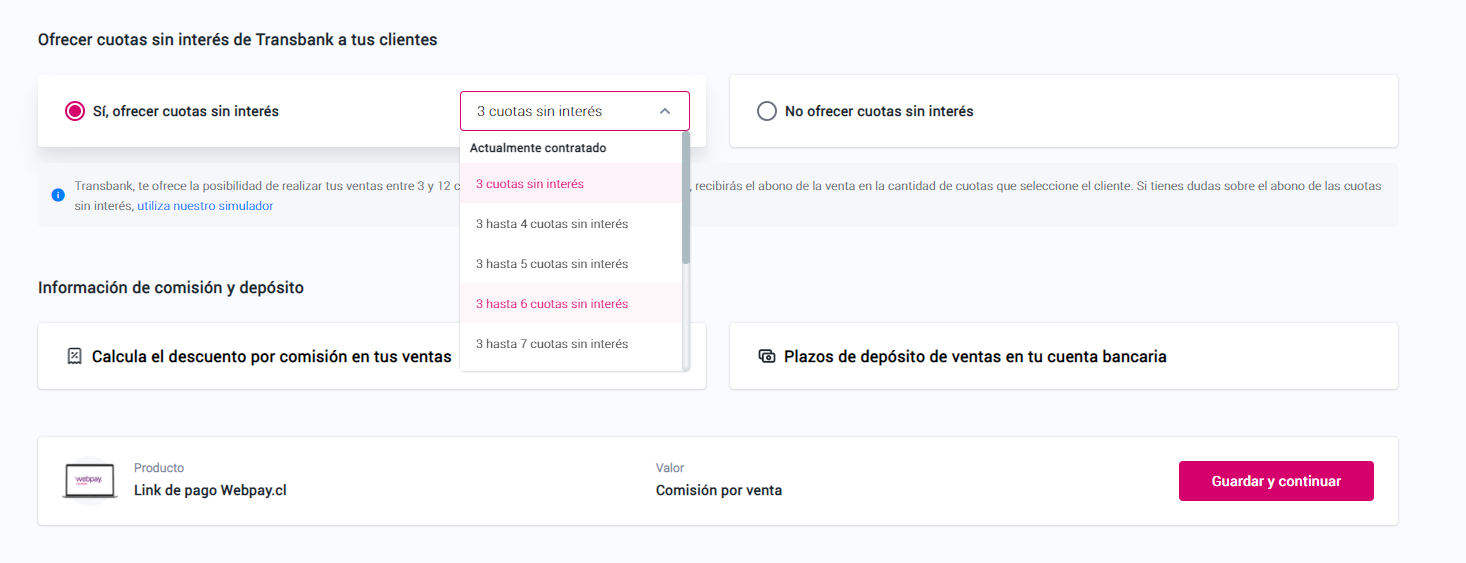Choose '3 hasta 5 cuotas sin interés' option
Screen dimensions: 1466x563
[571, 264]
